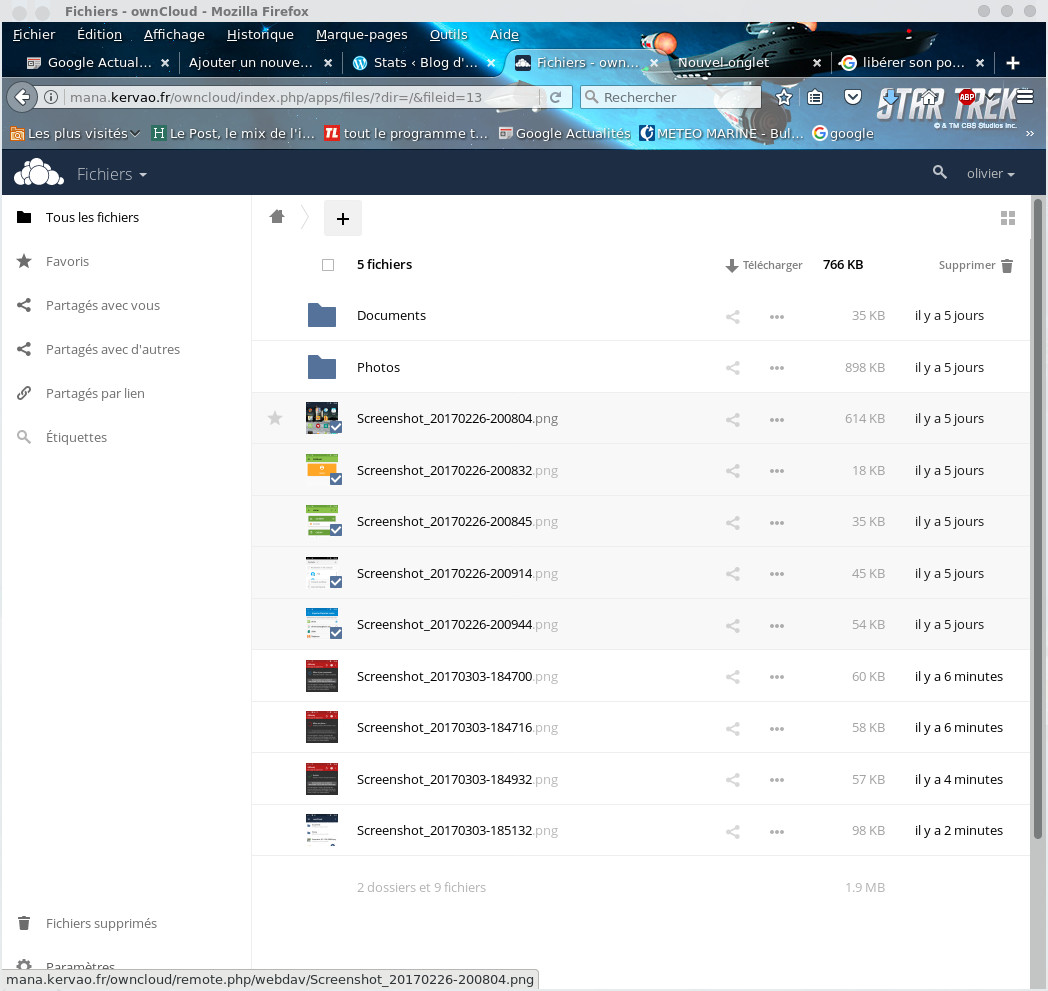This screenshot has height=991, width=1048.
Task: Click the ownCloud search magnifier icon
Action: 939,173
